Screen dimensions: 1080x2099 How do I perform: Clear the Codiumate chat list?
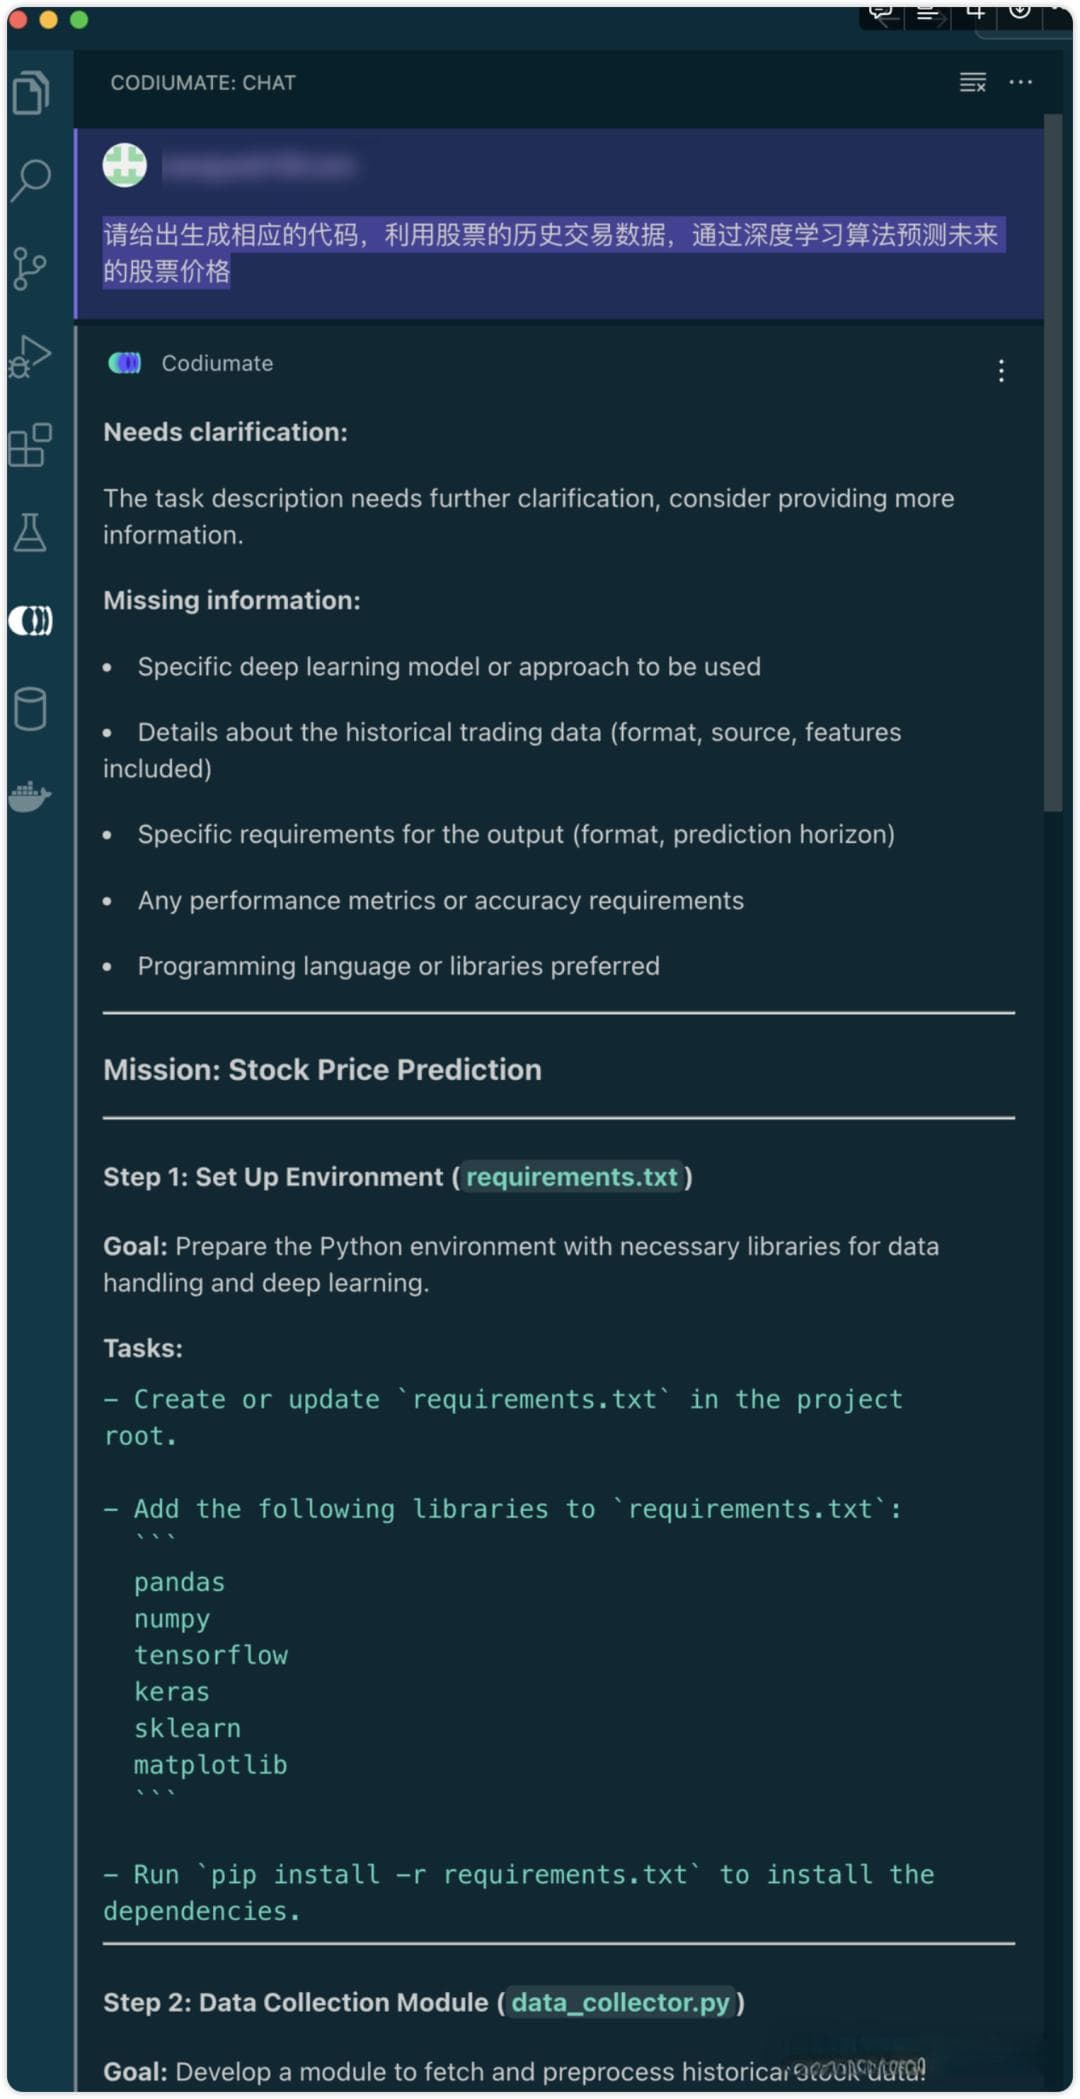[972, 82]
